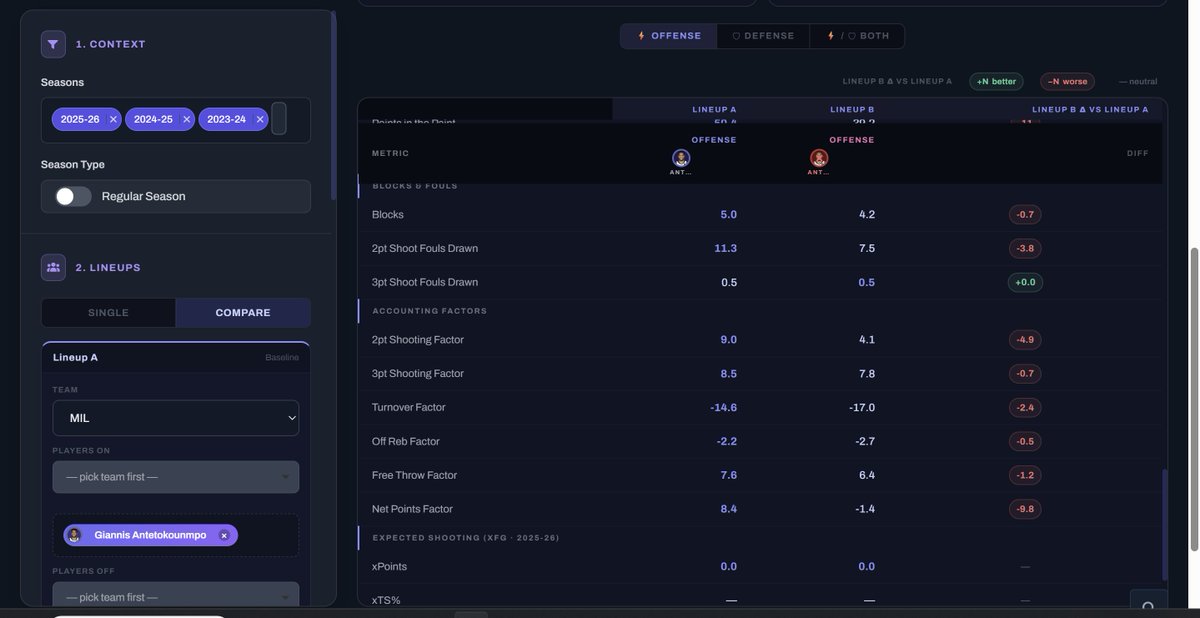
Task: Click the 3pt Shoot Fouls Drawn label
Action: 425,282
